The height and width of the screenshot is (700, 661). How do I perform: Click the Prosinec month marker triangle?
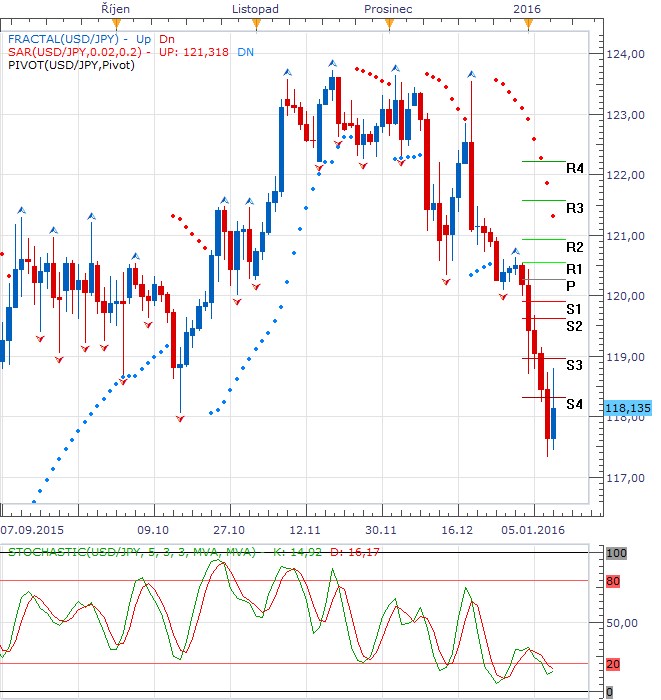[389, 25]
